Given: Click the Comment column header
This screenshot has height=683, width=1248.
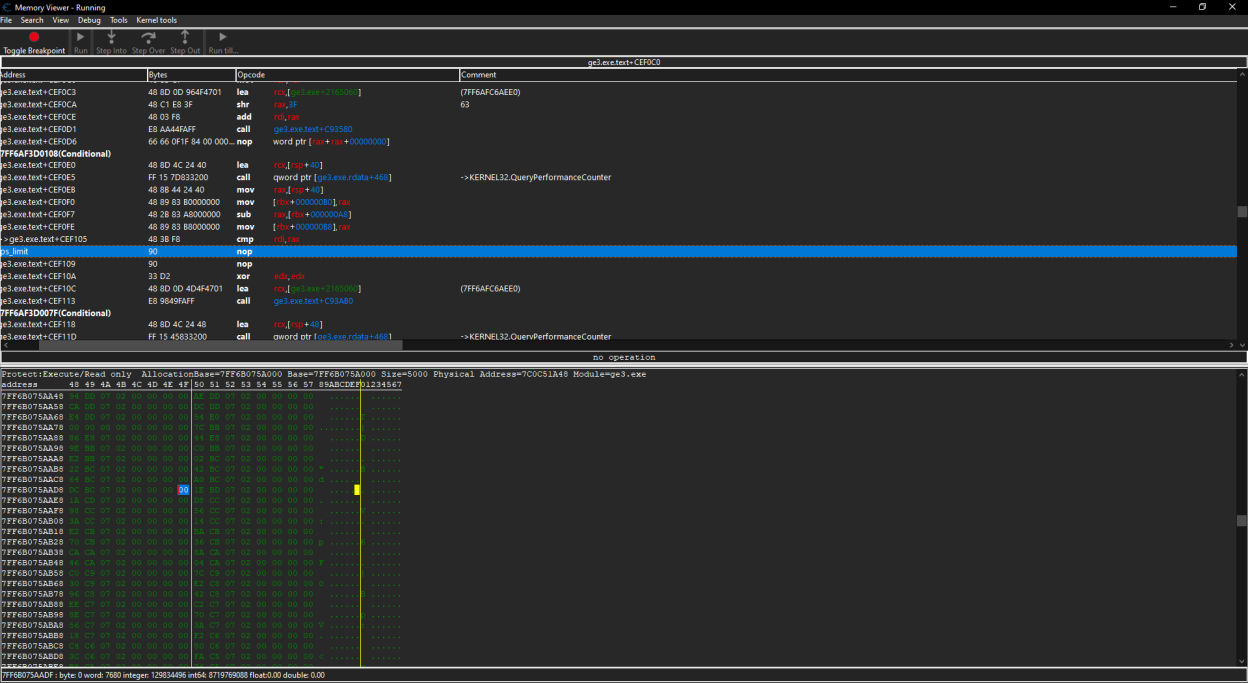Looking at the screenshot, I should coord(848,75).
